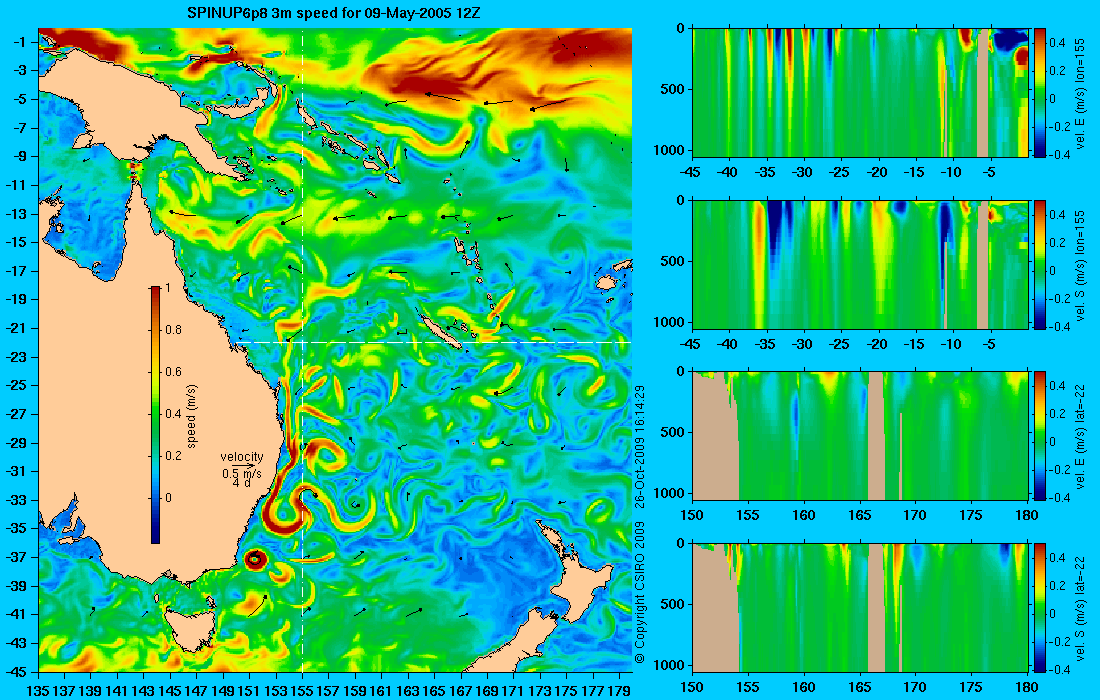Click color bar of vel. S lat=-22 panel
Screen dimensions: 1100x700
(x=1039, y=607)
